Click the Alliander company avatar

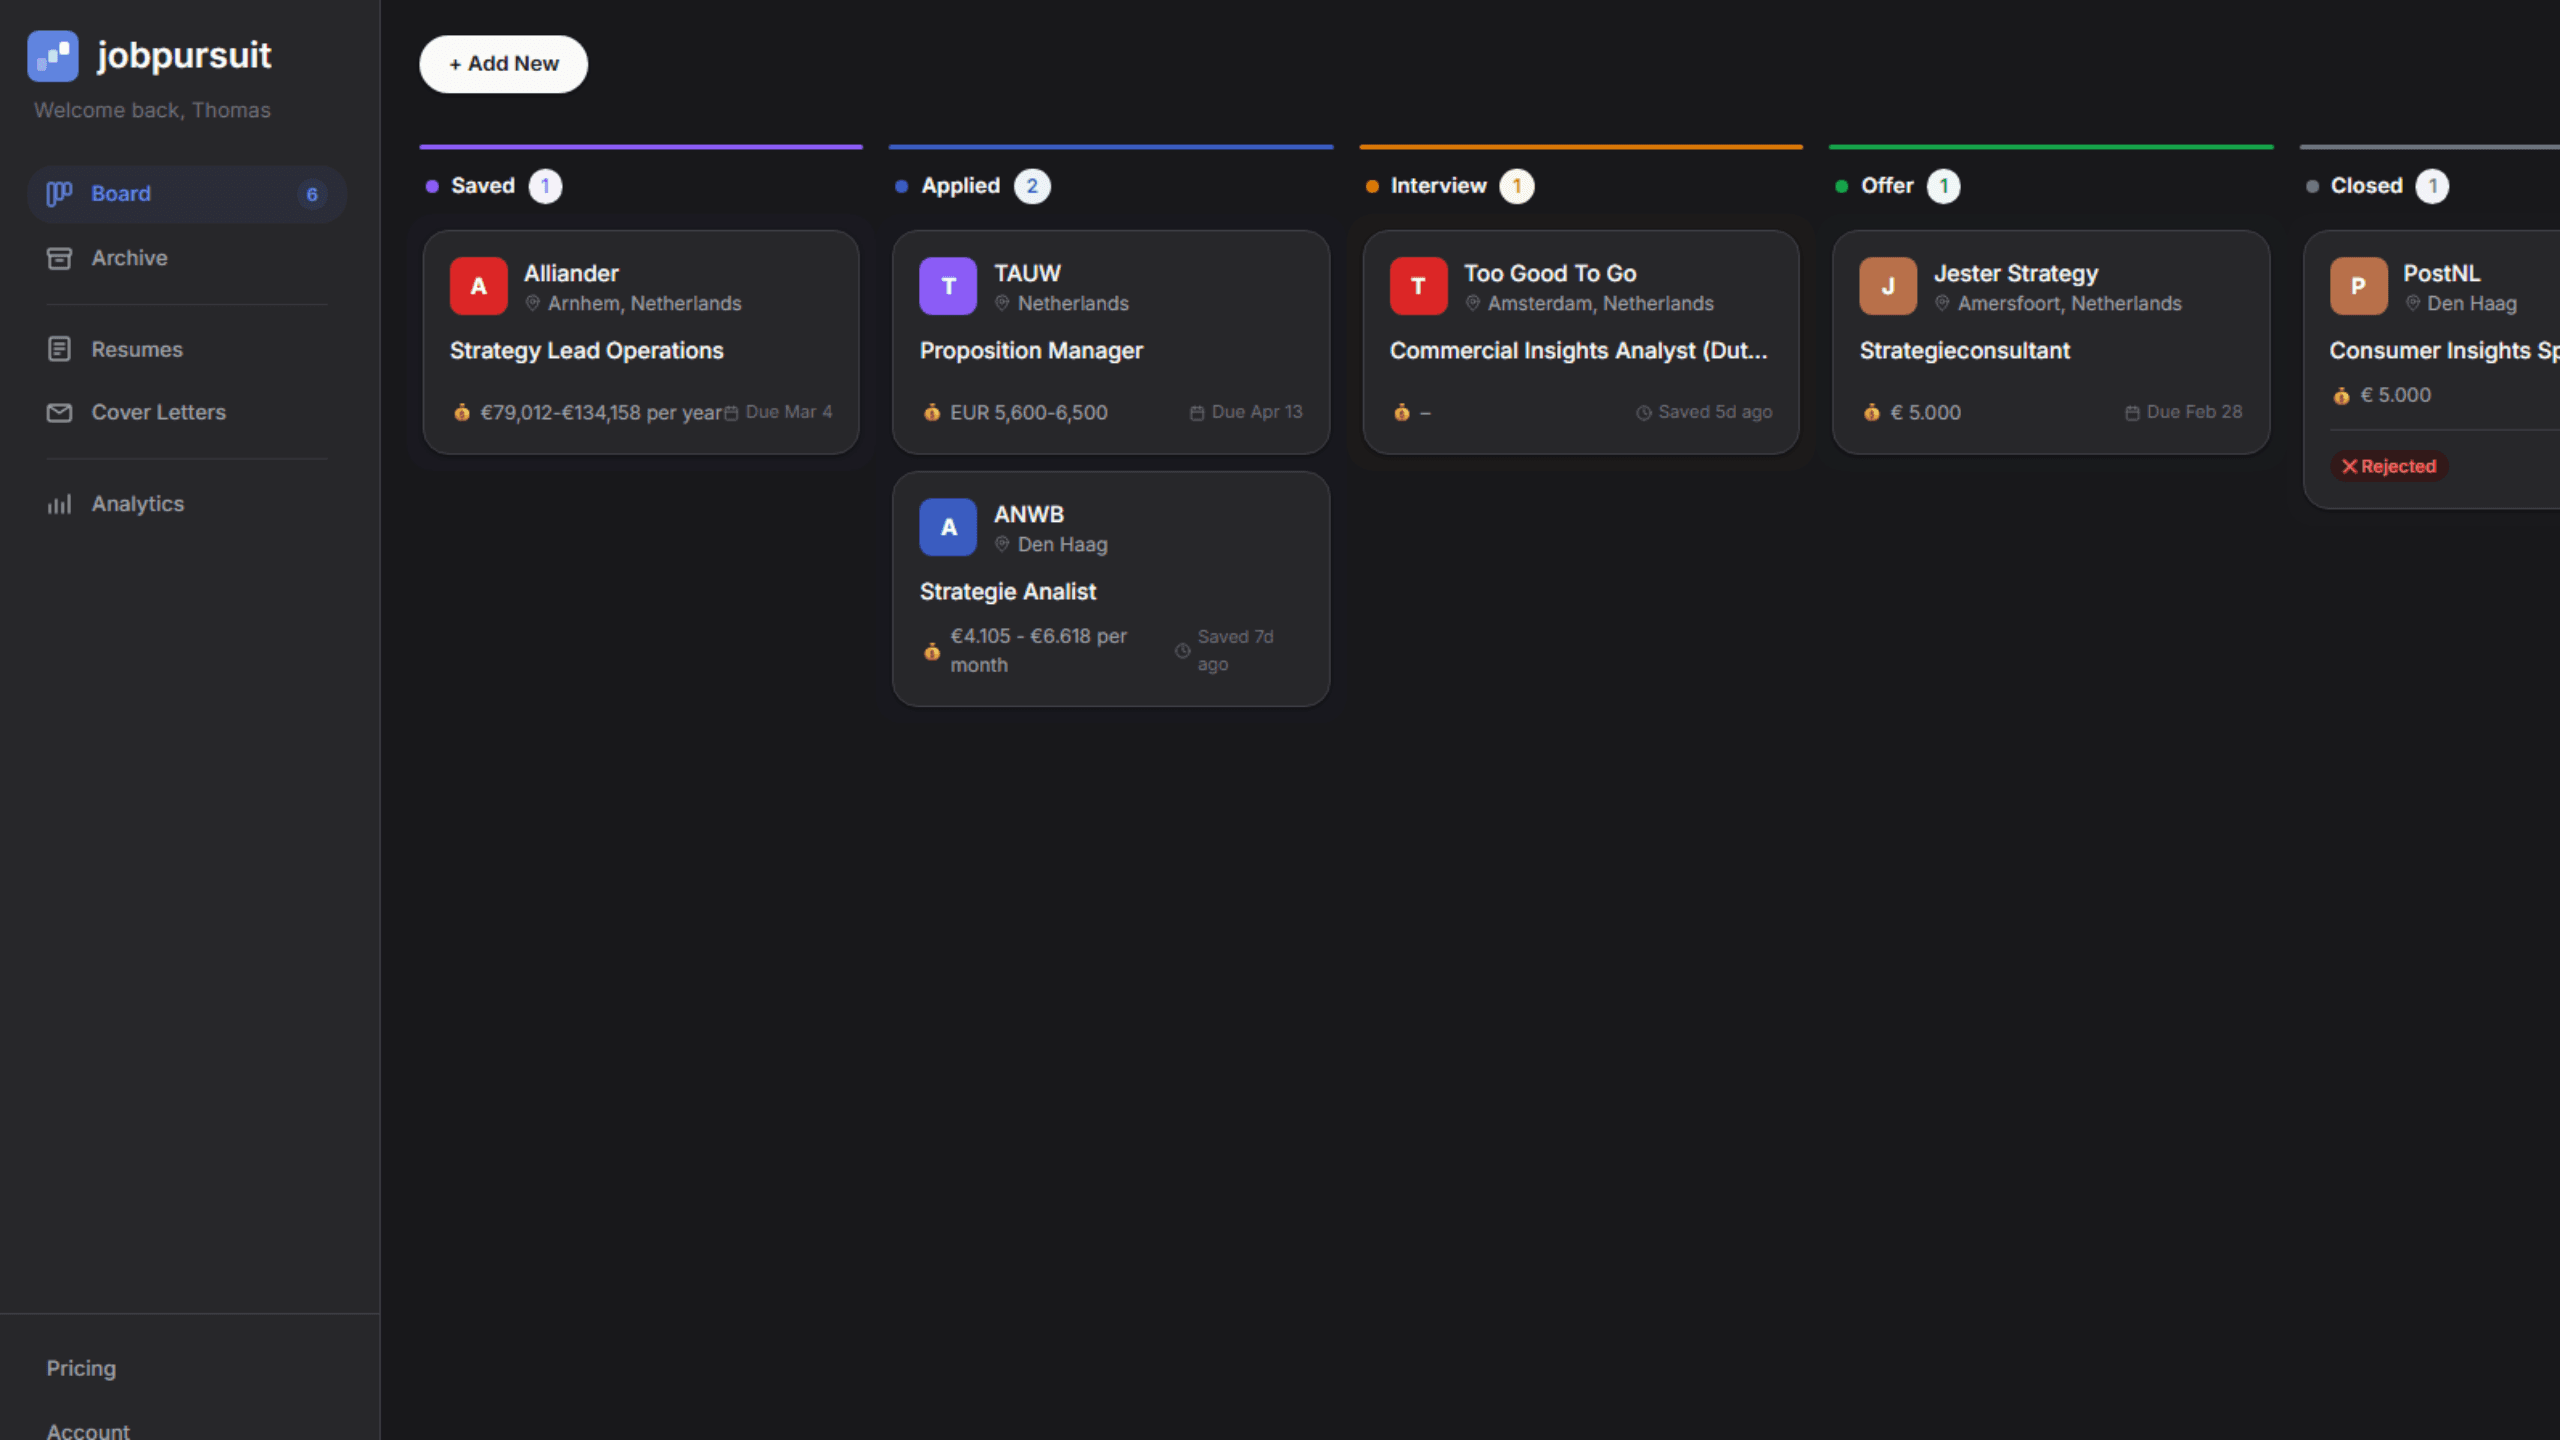click(x=479, y=286)
